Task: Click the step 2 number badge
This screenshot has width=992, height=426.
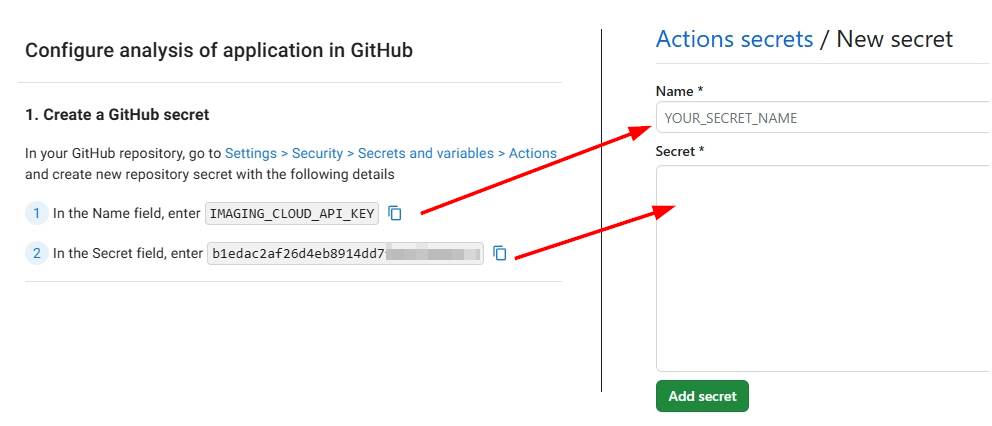Action: coord(37,254)
